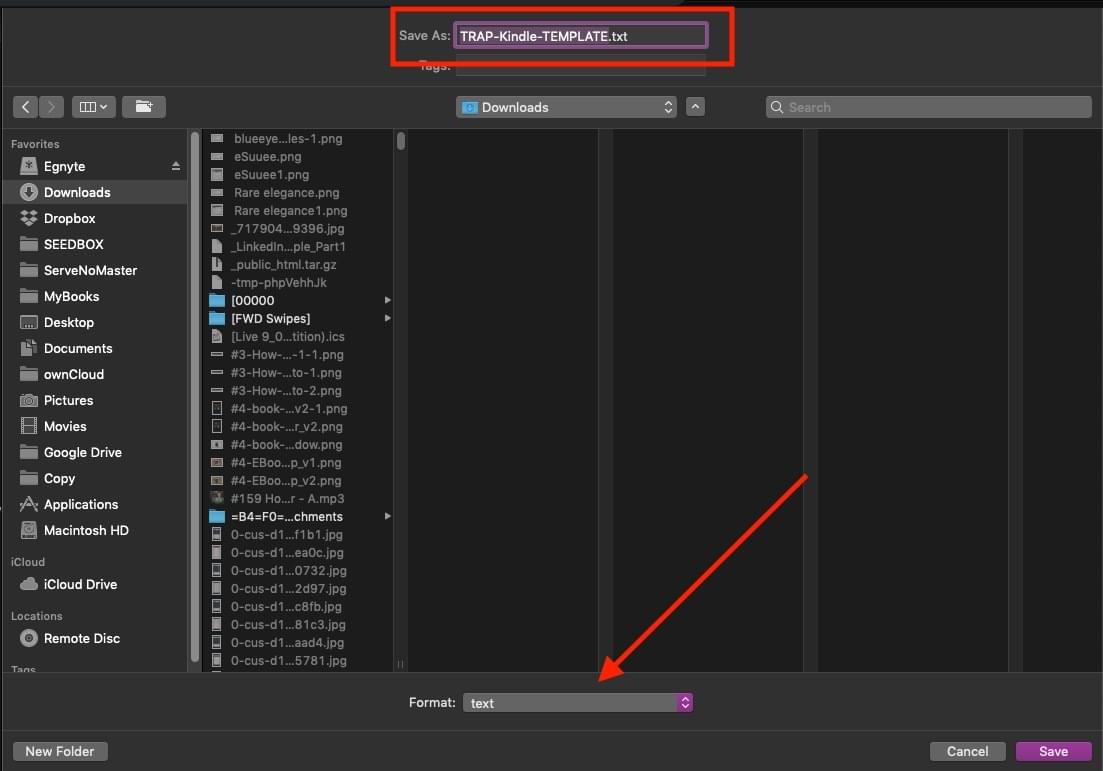Screen dimensions: 1103x771
Task: Open Applications folder in sidebar
Action: click(x=80, y=504)
